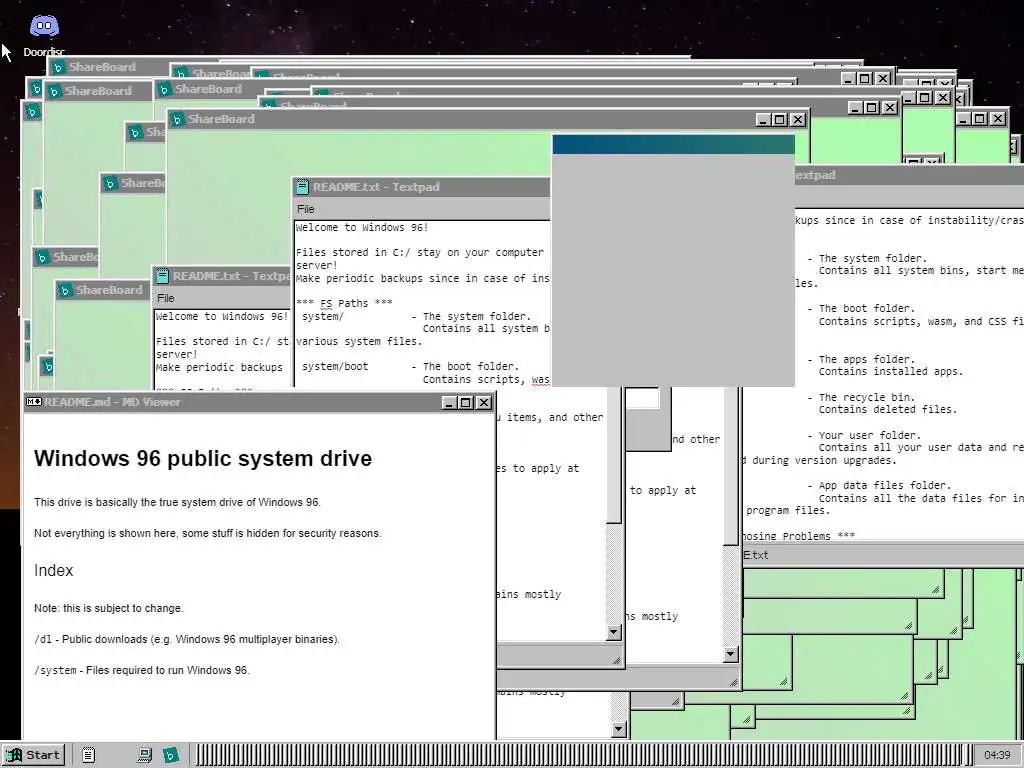Click the 'Index' heading in MD Viewer

pyautogui.click(x=54, y=570)
